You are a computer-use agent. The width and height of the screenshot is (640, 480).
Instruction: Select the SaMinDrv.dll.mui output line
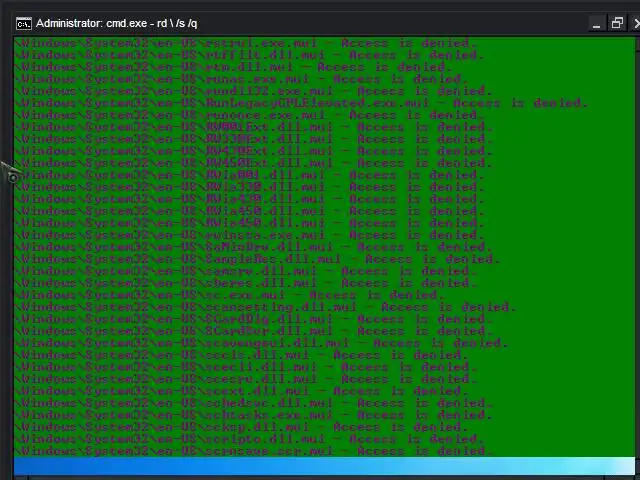[253, 247]
